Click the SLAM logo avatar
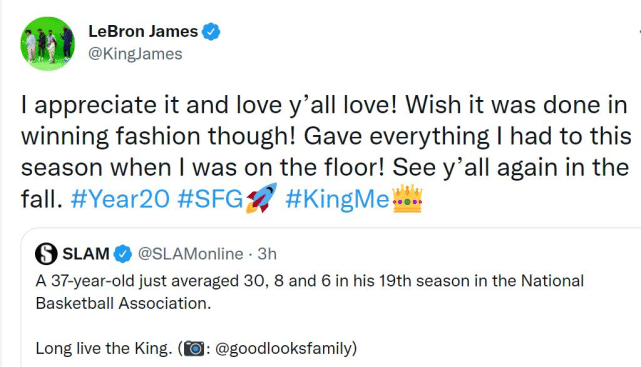The image size is (641, 367). 46,254
